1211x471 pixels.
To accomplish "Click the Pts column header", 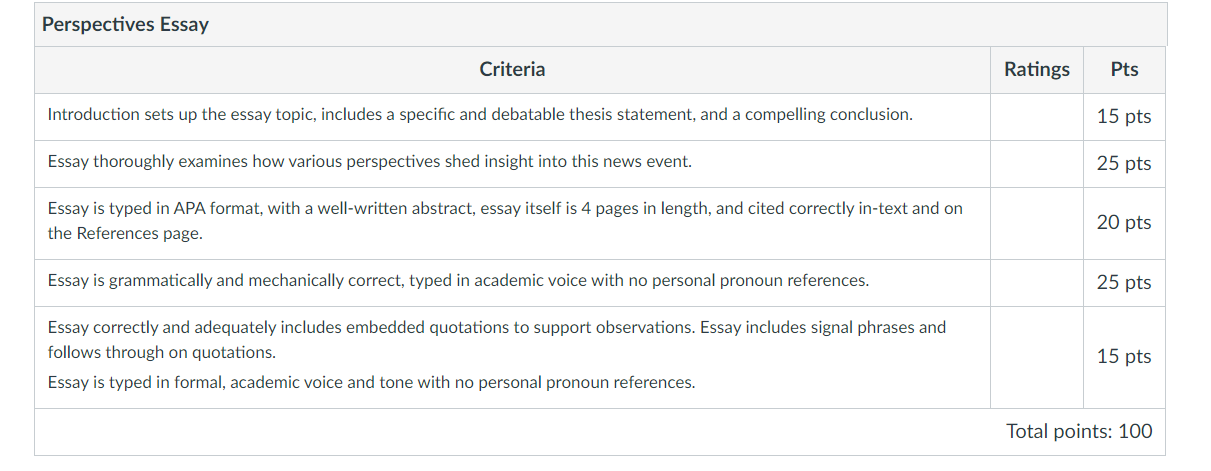I will 1124,69.
